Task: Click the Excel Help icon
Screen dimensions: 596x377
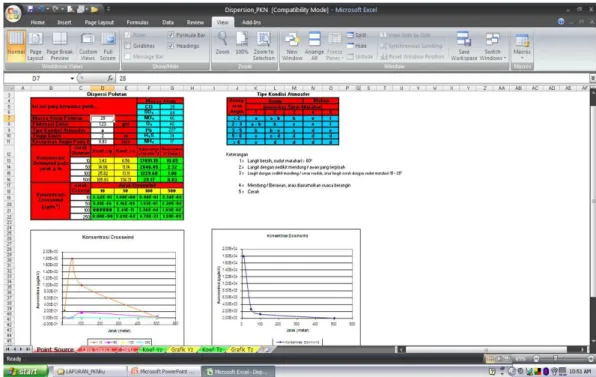Action: coord(561,22)
